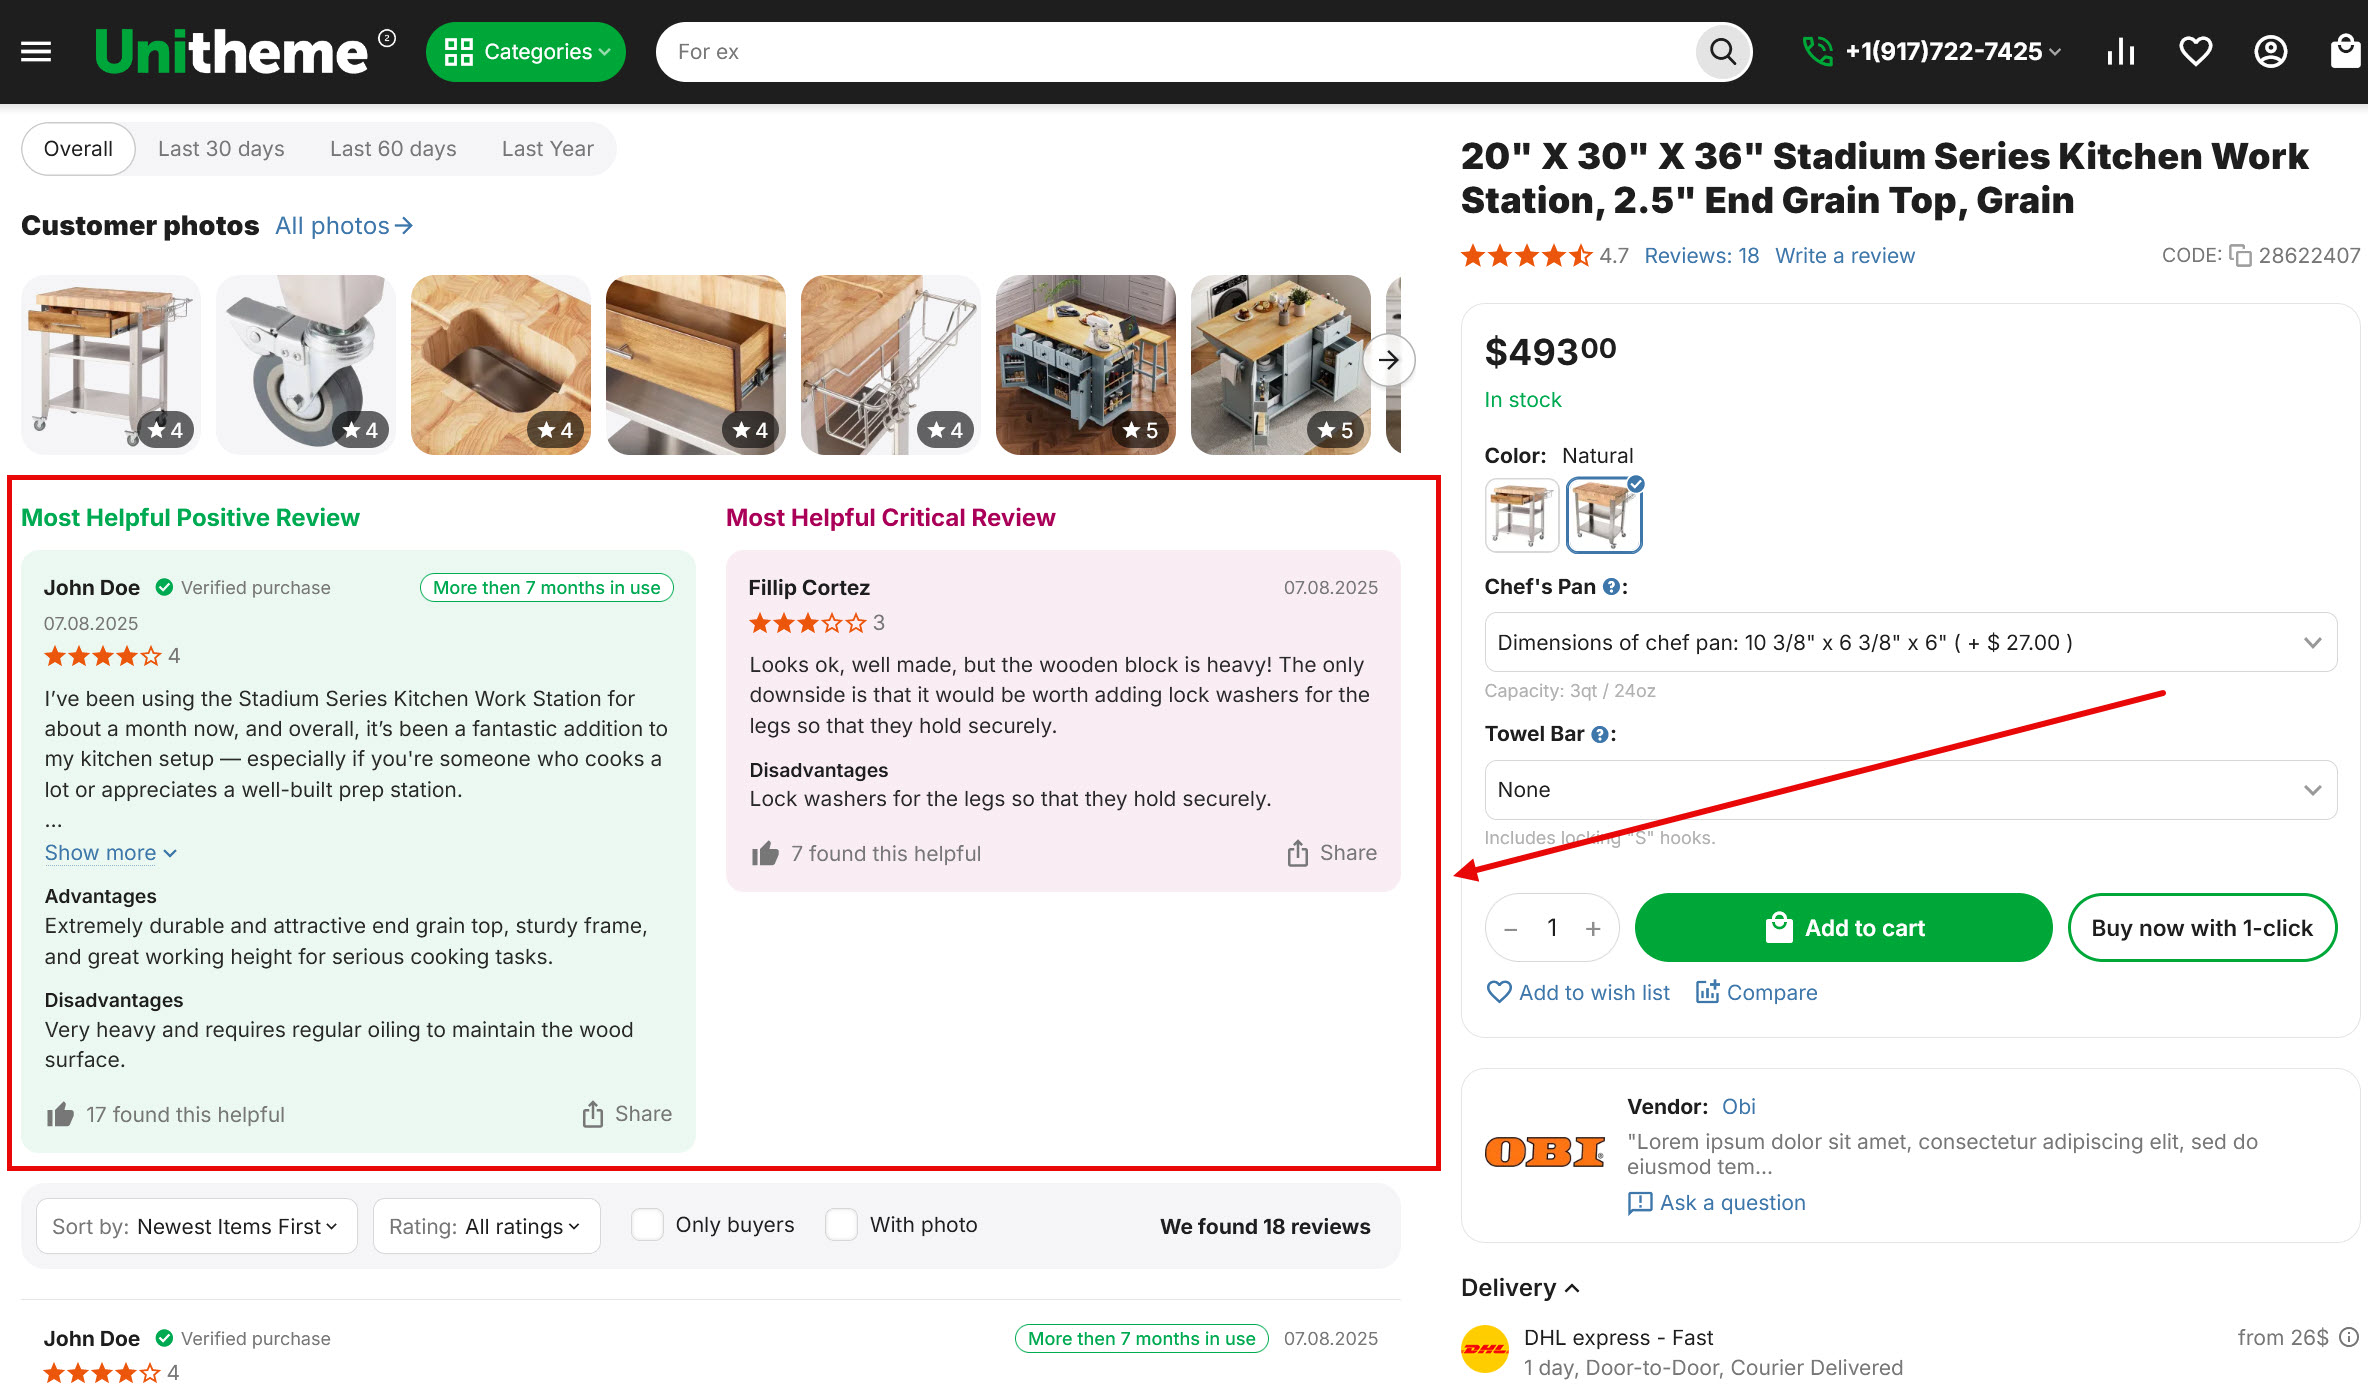Open the shopping cart bag icon
2368x1395 pixels.
tap(2344, 51)
